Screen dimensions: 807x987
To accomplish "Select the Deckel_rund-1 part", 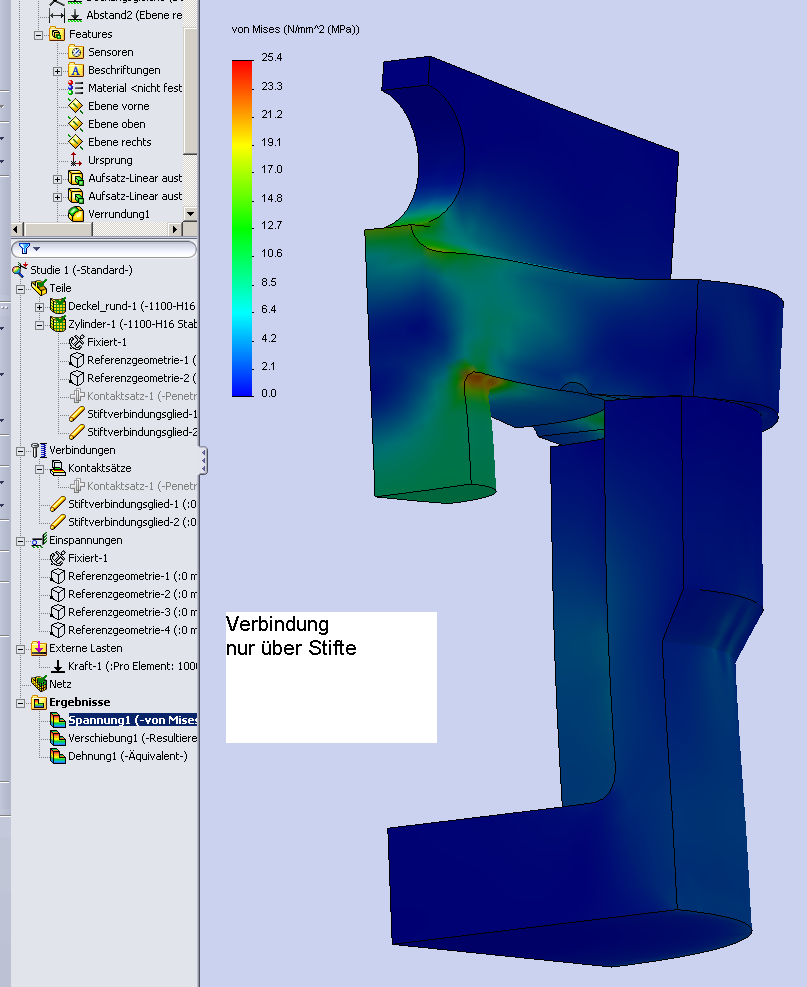I will point(132,306).
